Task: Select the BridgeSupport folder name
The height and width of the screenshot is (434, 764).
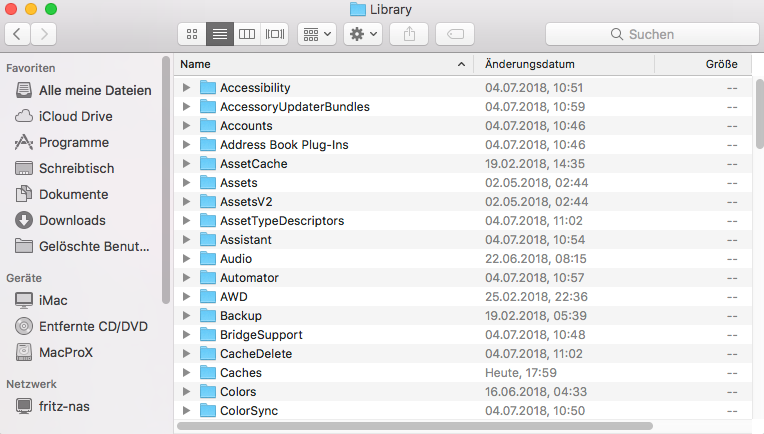Action: [261, 335]
